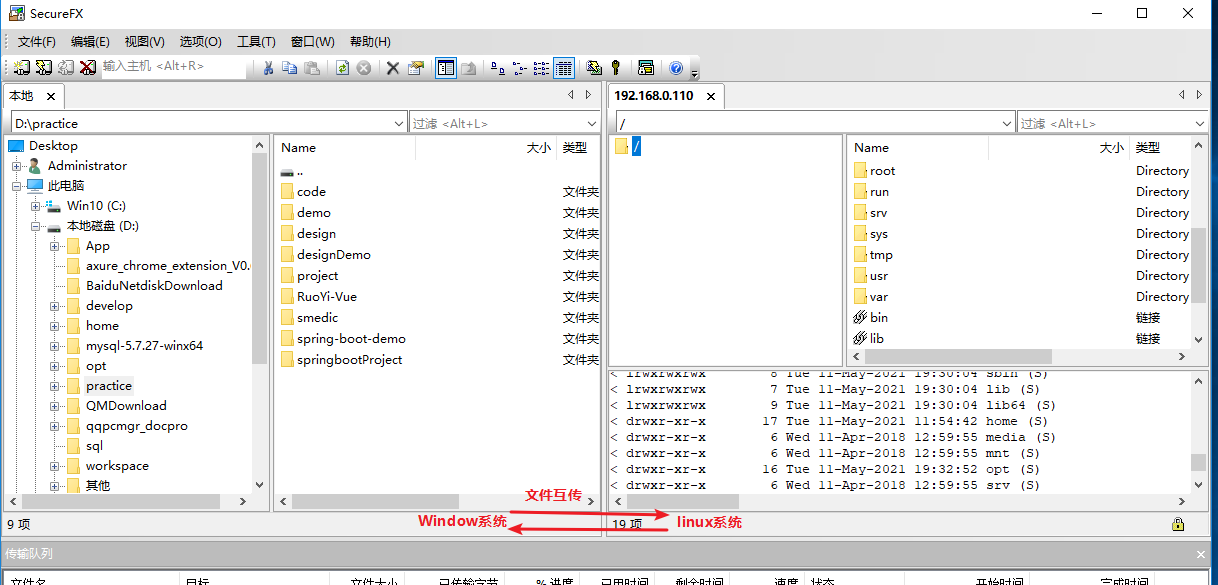Click the gray Stop transfer icon
Image resolution: width=1218 pixels, height=585 pixels.
[x=364, y=68]
